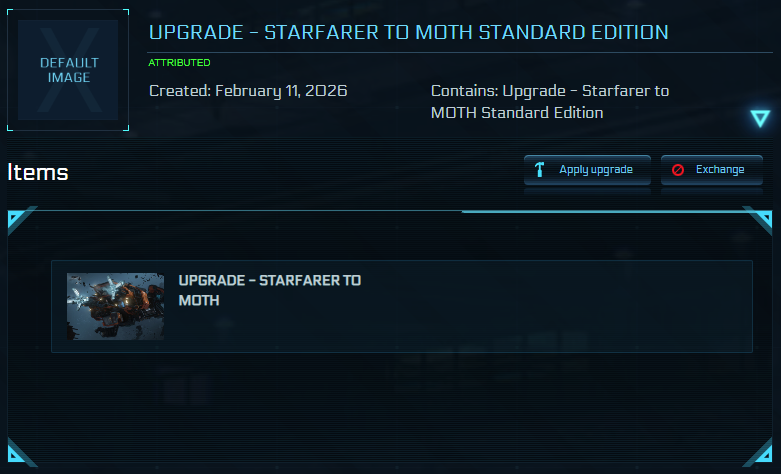This screenshot has width=781, height=474.
Task: Click the Created February 11, 2026 date
Action: coord(248,90)
